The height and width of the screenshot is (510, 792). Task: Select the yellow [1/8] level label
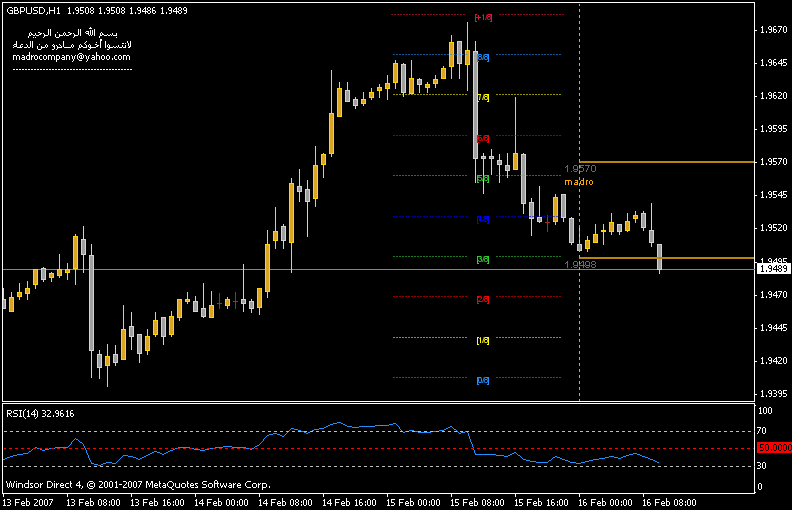(x=483, y=340)
